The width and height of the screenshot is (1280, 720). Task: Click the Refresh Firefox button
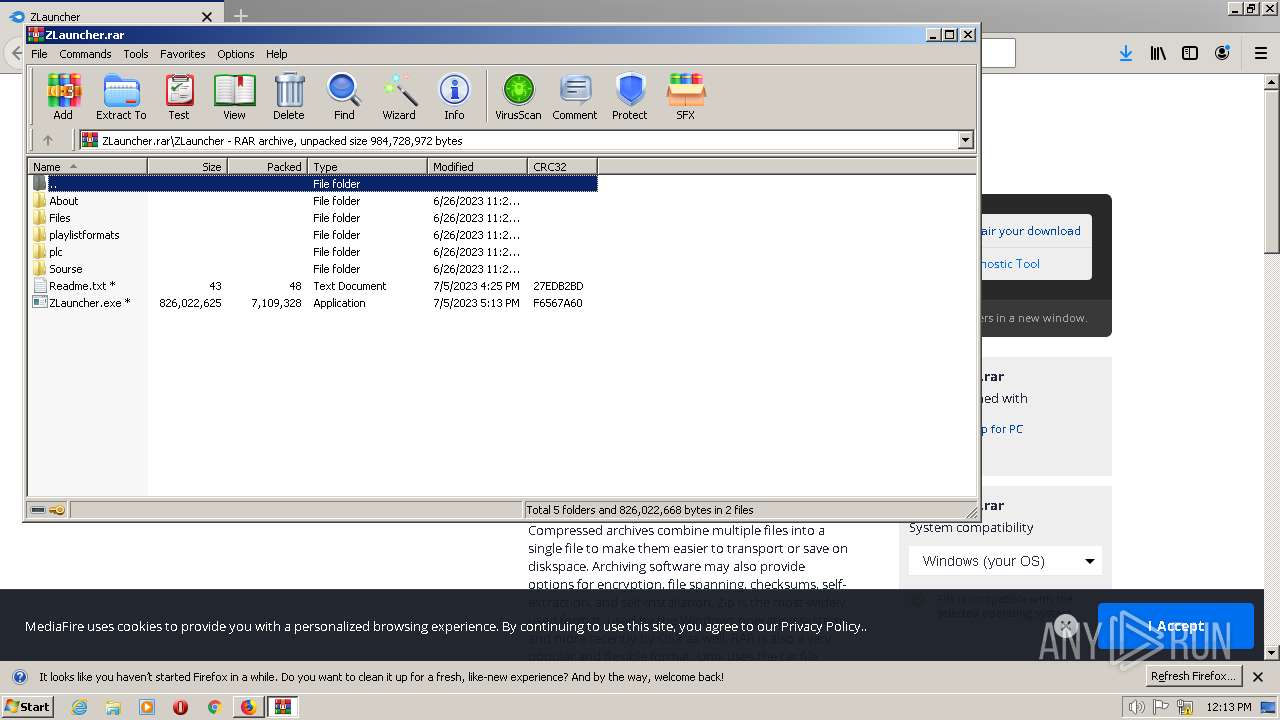(x=1193, y=677)
